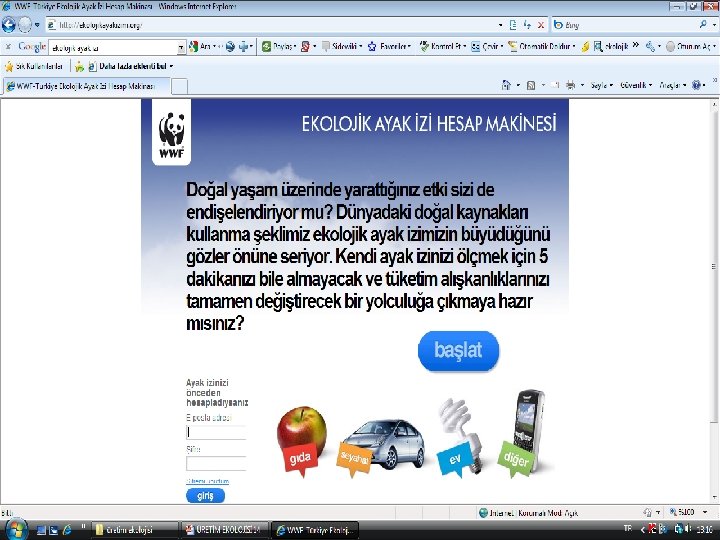Viewport: 720px width, 540px height.
Task: Click the greyed-out Forward navigation button
Action: [25, 25]
